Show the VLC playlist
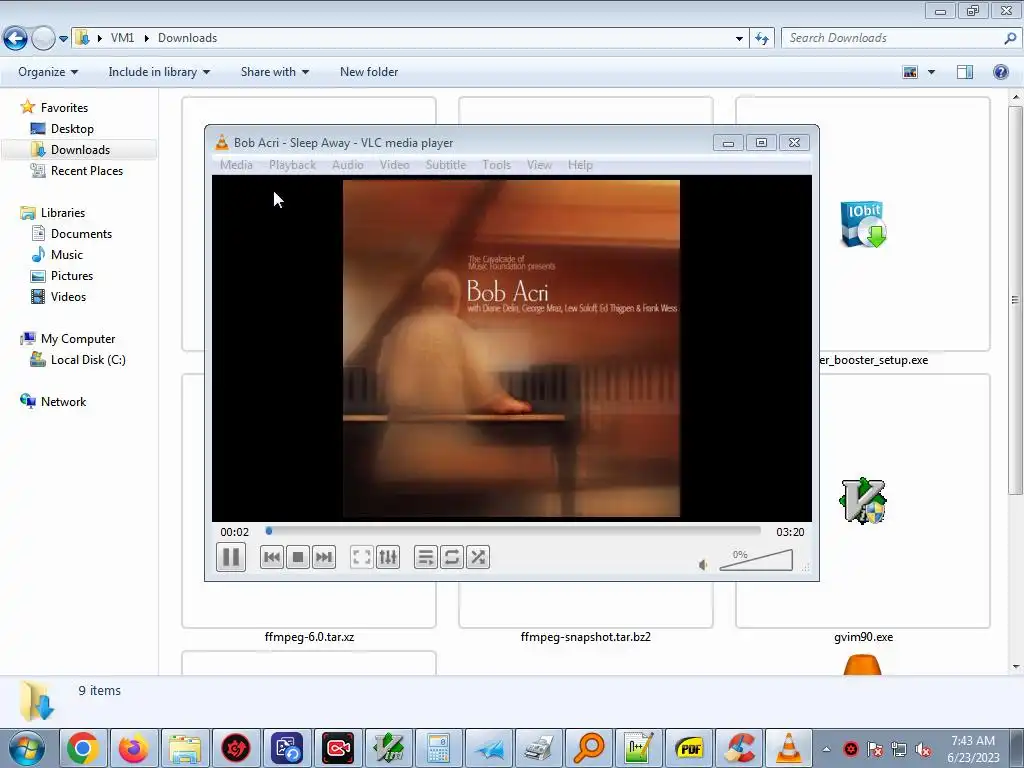 click(425, 557)
